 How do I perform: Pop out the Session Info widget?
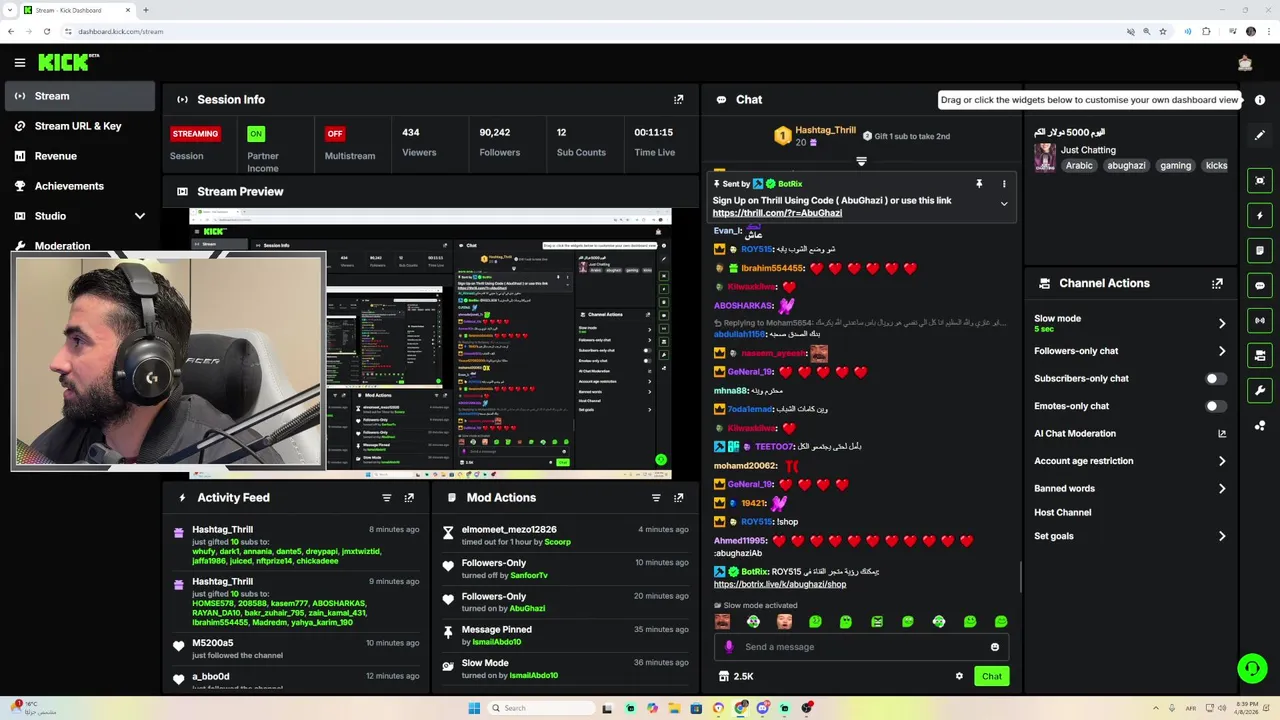[x=679, y=99]
